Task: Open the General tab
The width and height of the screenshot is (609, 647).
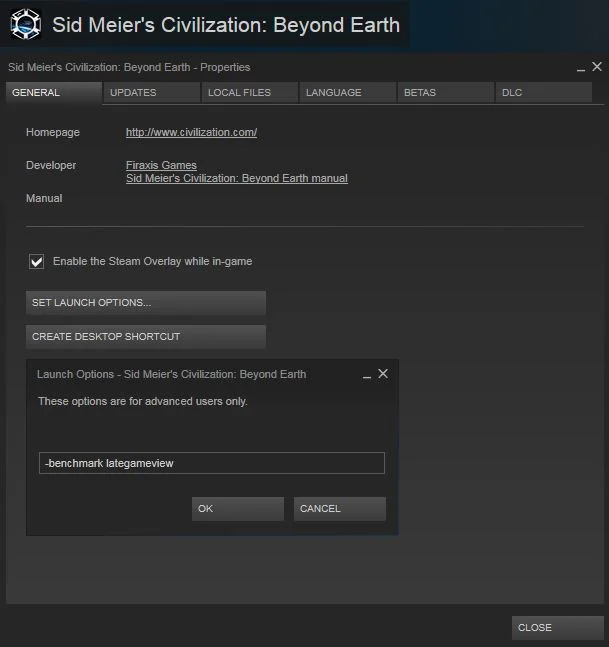Action: [54, 92]
